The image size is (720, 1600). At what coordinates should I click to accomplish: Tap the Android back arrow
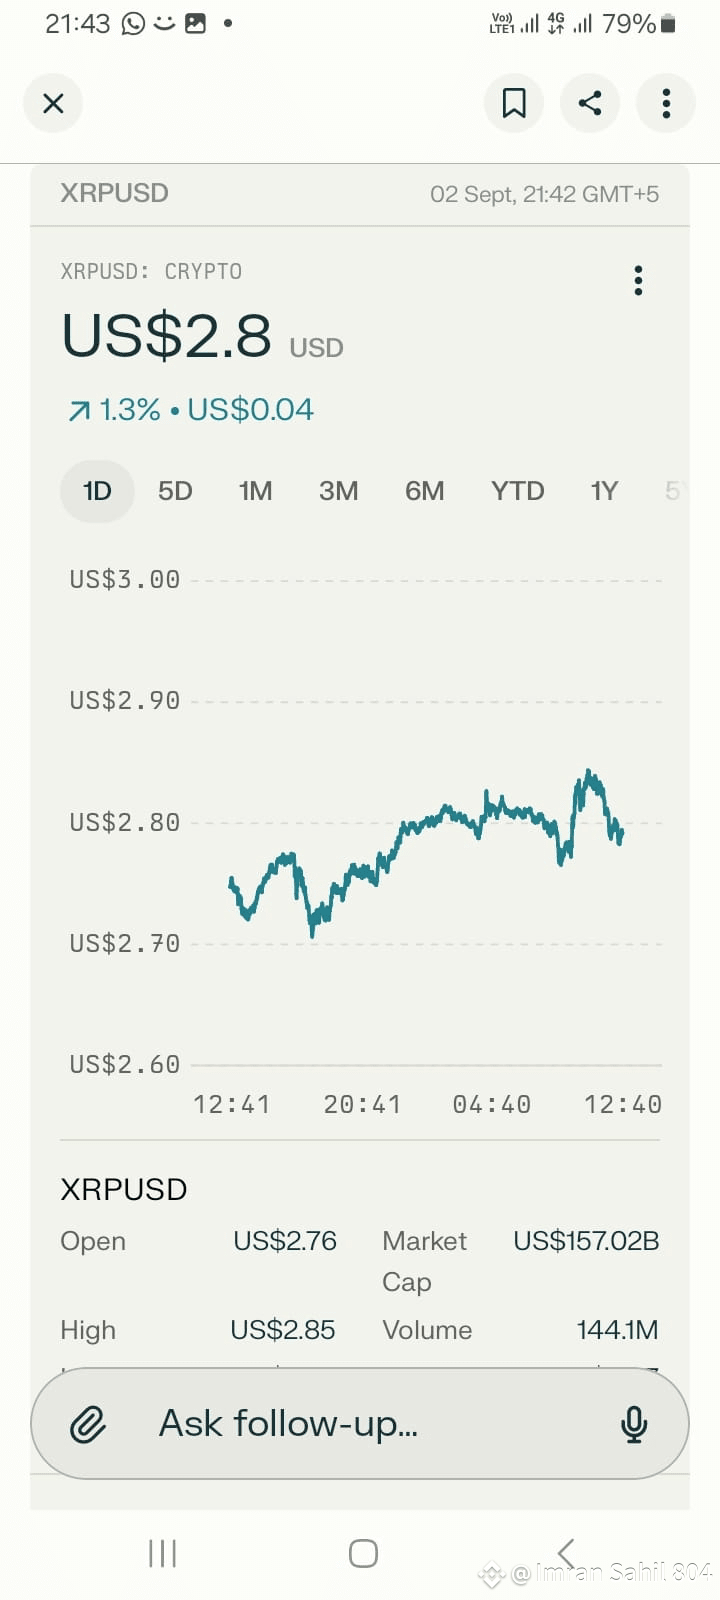coord(565,1553)
